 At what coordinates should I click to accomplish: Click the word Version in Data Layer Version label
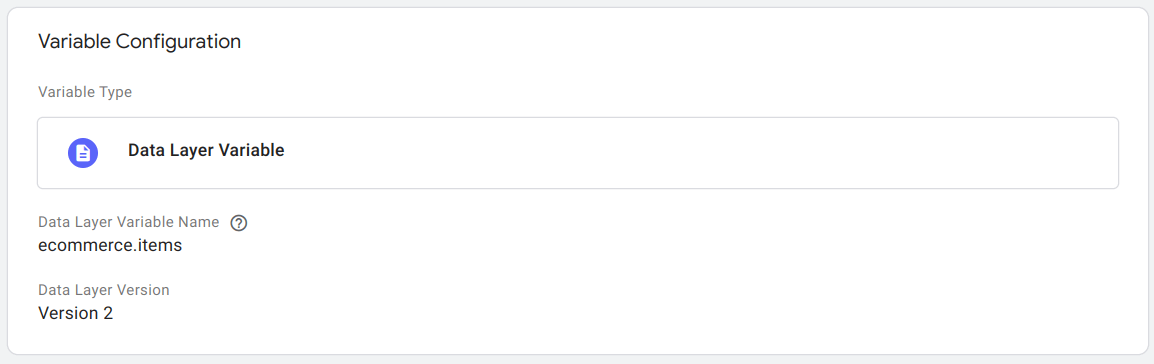(144, 290)
